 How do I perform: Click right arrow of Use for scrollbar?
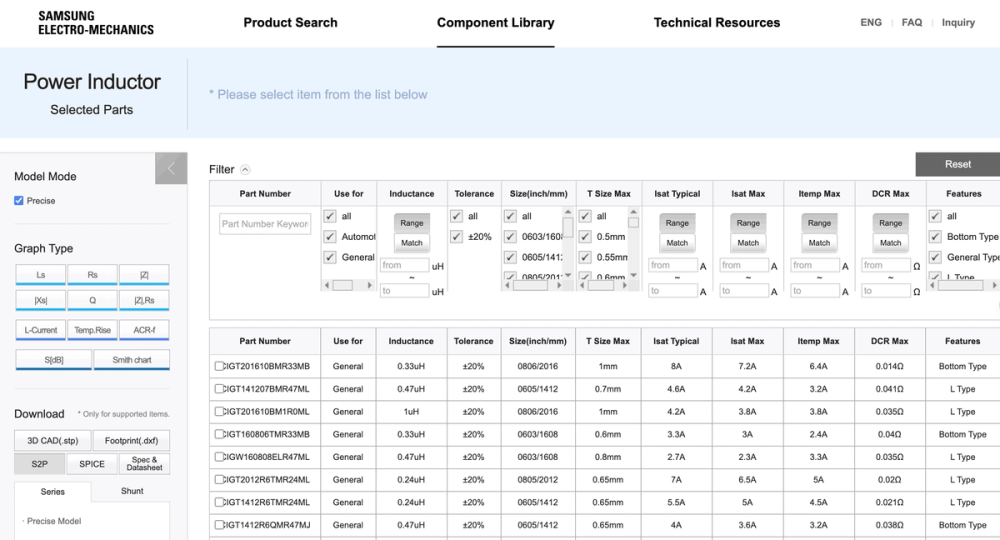[x=369, y=285]
